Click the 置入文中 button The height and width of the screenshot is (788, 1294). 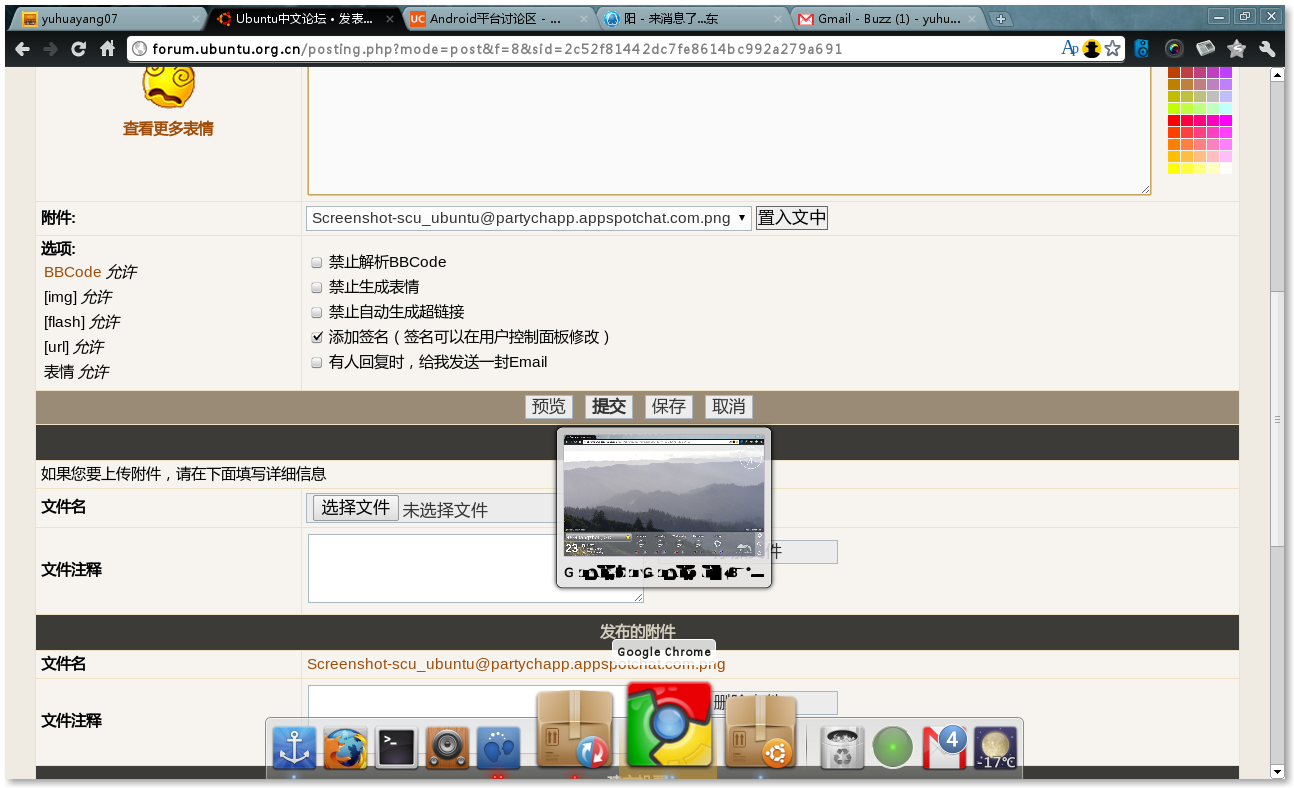click(x=792, y=218)
